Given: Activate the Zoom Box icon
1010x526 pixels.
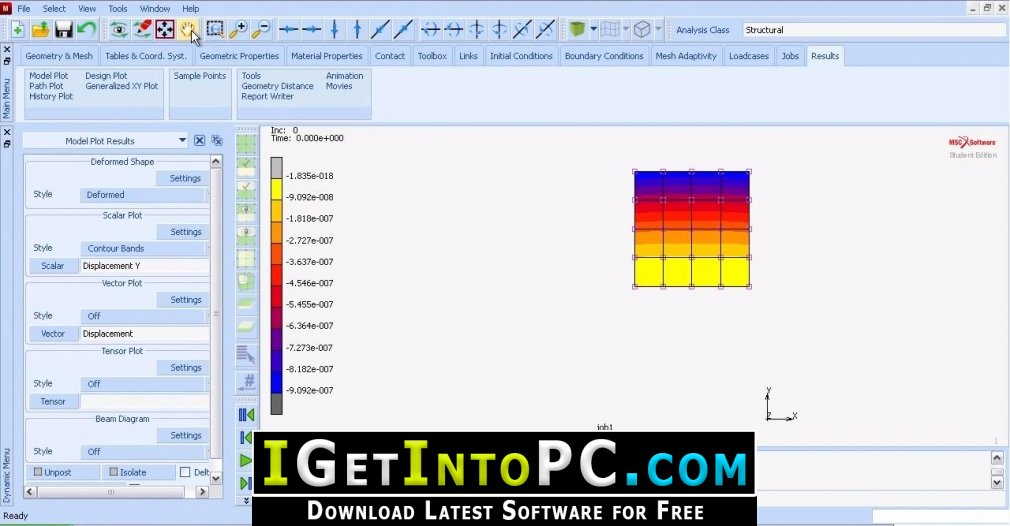Looking at the screenshot, I should click(x=214, y=30).
